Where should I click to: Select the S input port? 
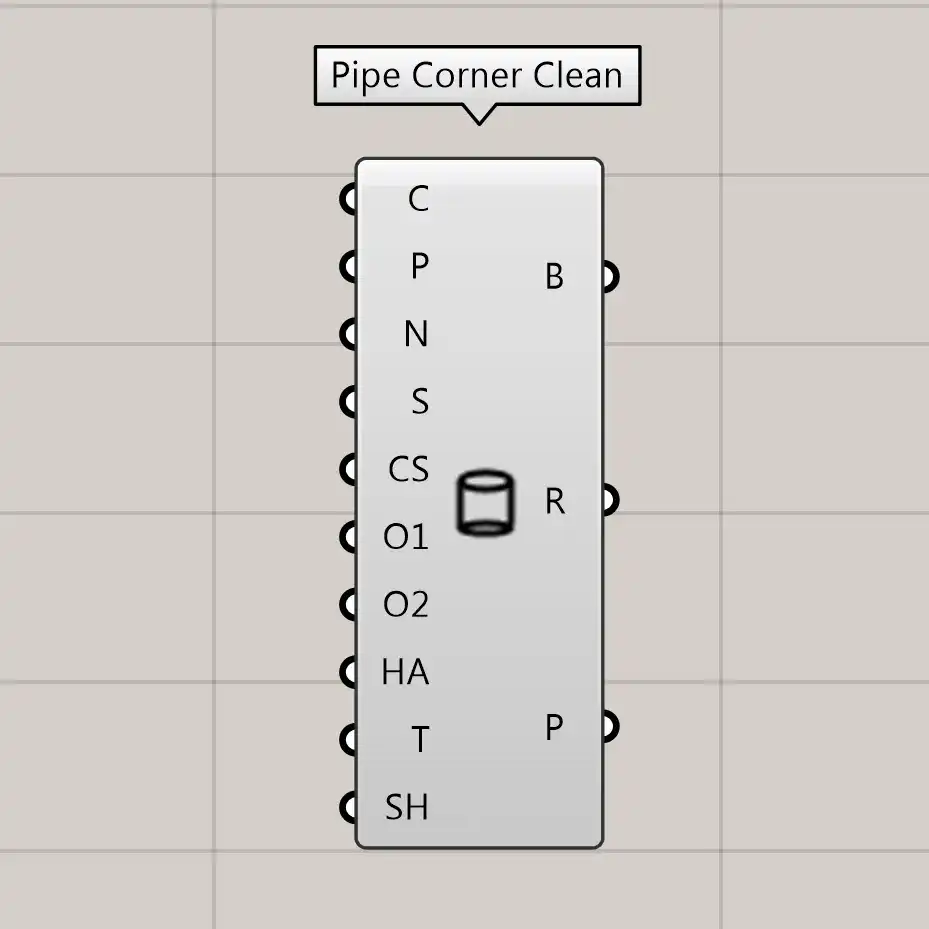click(348, 401)
